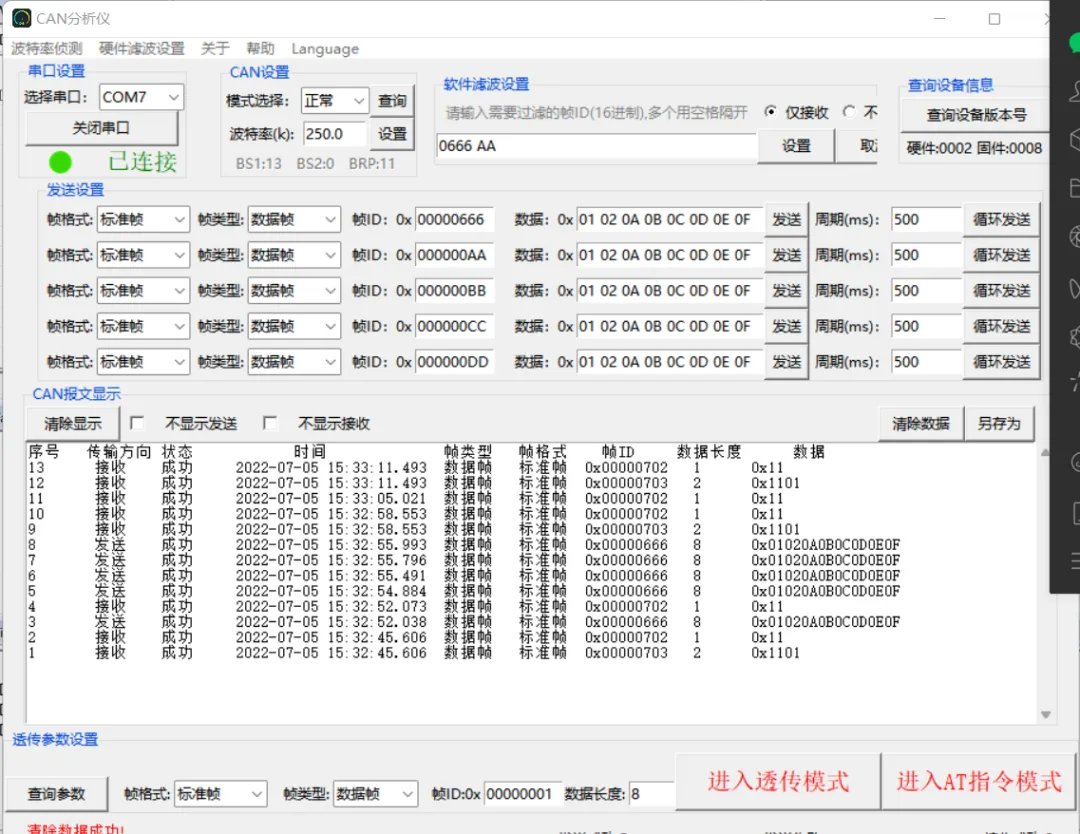Click the software filter ID input field
The width and height of the screenshot is (1080, 834).
[596, 146]
